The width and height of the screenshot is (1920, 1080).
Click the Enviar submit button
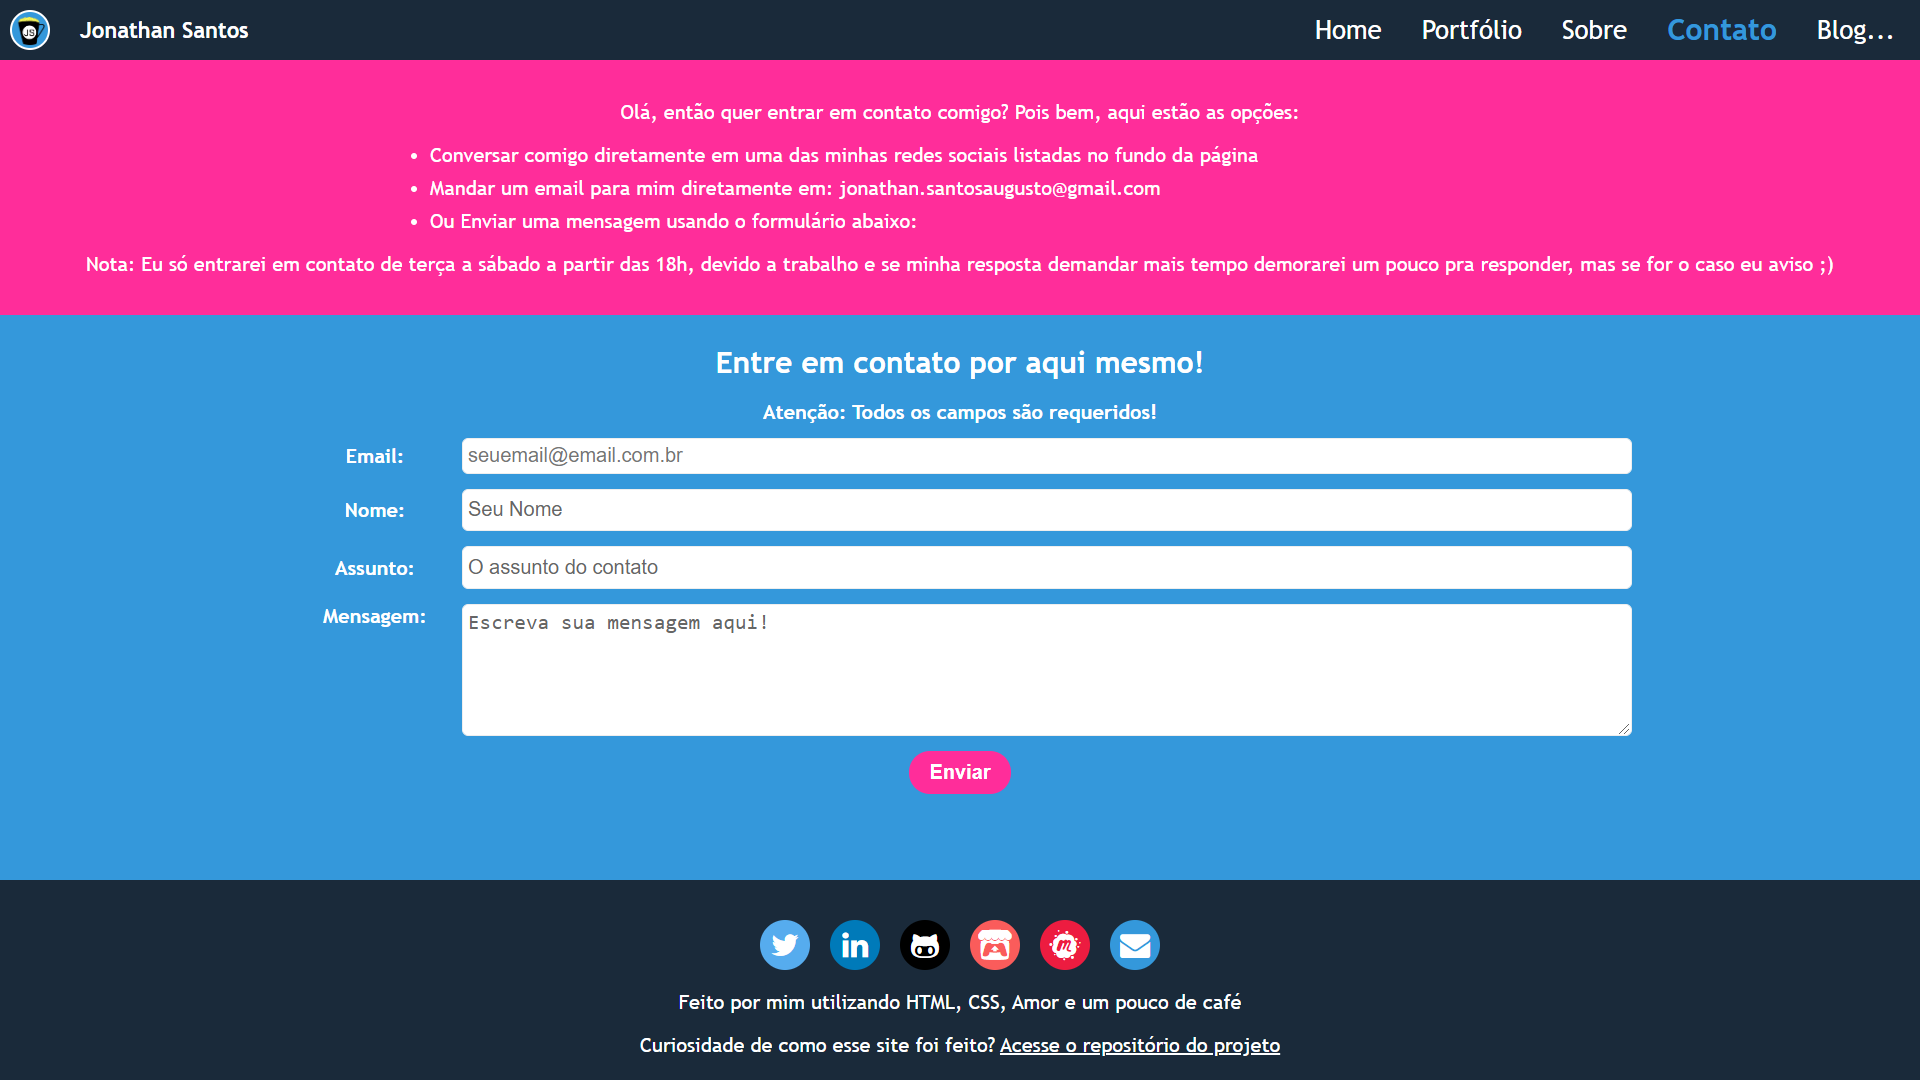(959, 773)
